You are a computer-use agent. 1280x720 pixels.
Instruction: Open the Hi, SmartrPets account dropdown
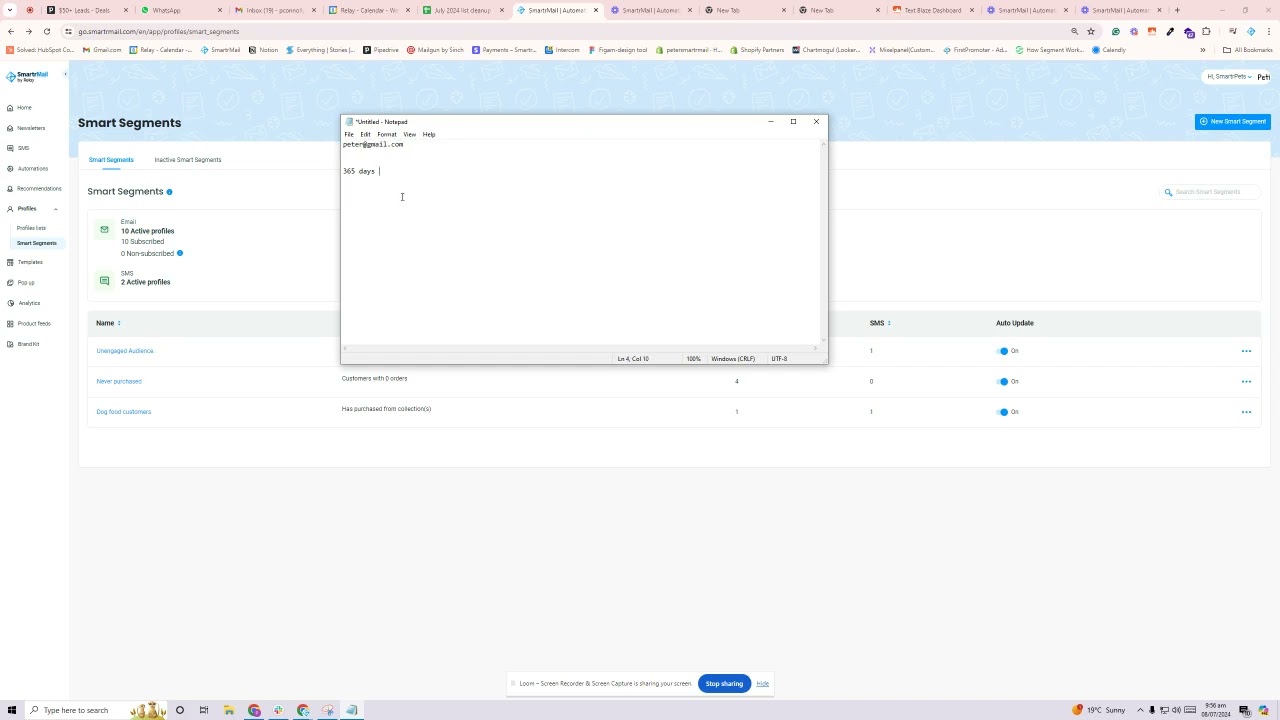click(1229, 77)
